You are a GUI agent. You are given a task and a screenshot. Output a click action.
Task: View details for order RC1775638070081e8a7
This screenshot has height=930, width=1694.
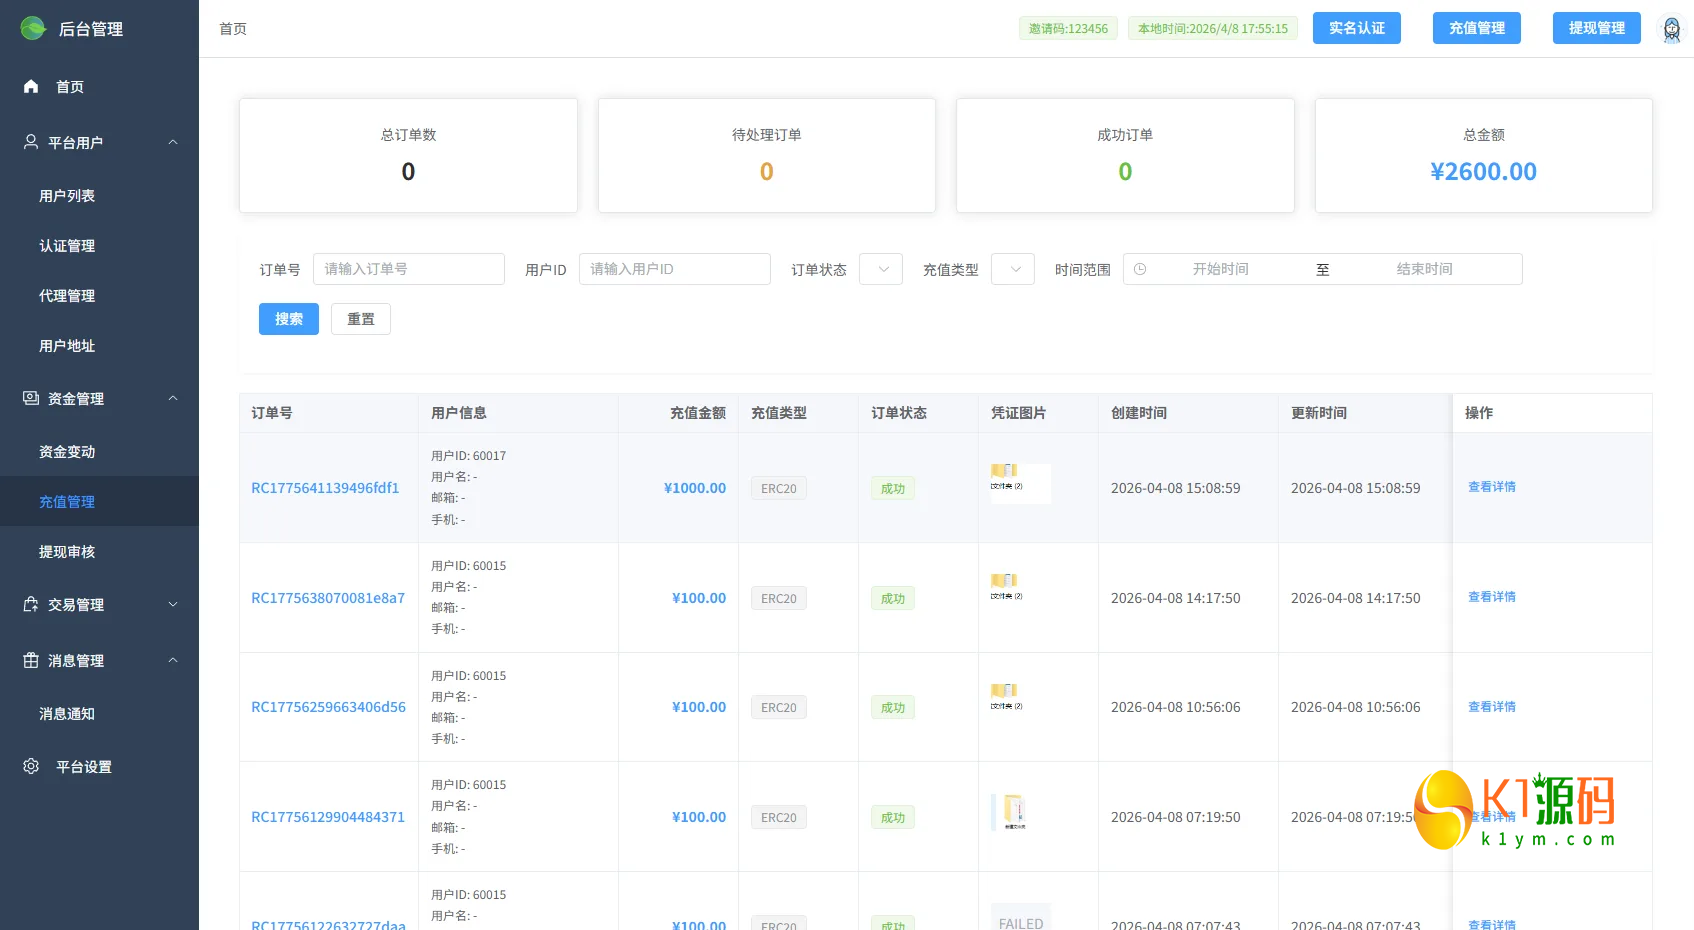[1492, 597]
